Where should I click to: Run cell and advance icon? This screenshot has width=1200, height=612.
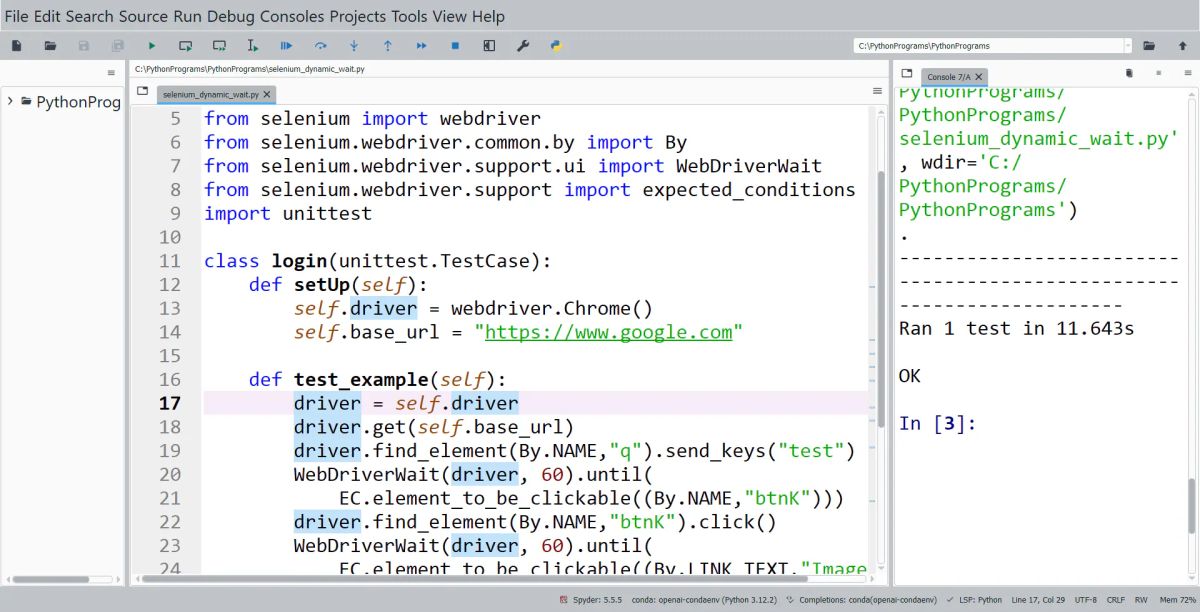coord(219,46)
